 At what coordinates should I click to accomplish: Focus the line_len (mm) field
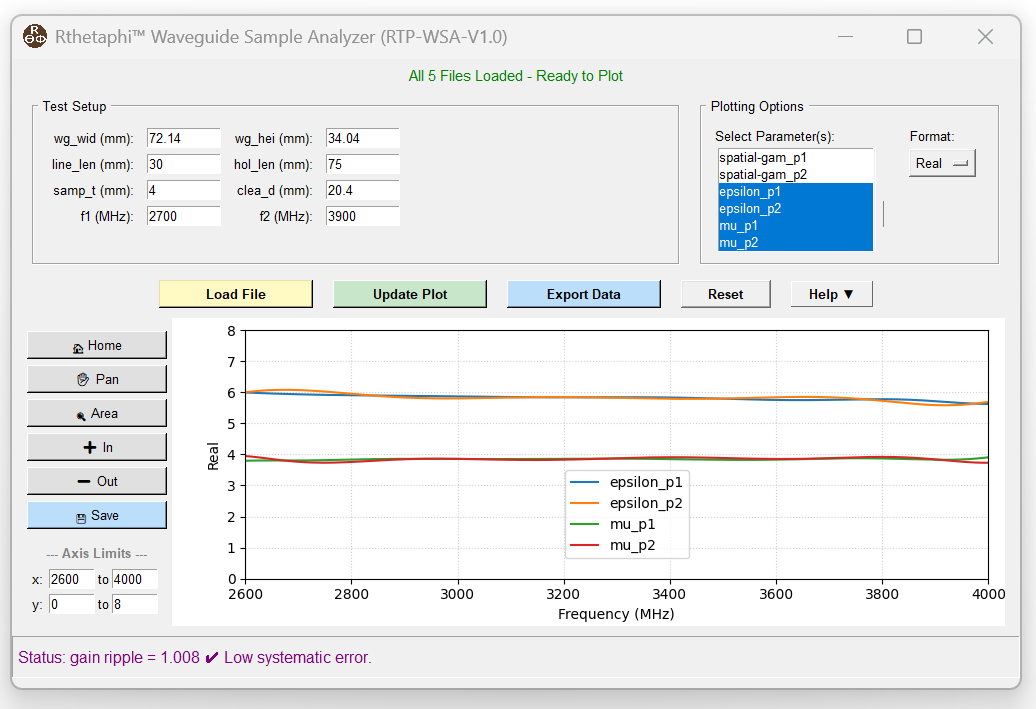click(x=184, y=165)
